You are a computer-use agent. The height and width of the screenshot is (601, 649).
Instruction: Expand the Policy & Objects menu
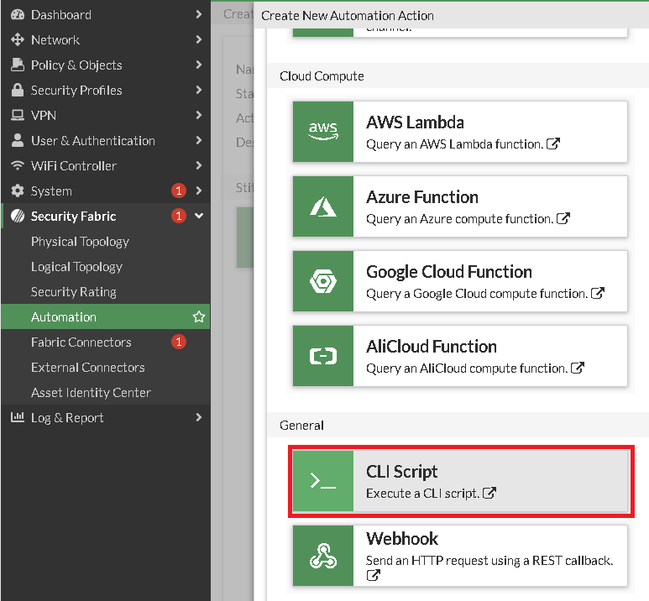click(x=199, y=65)
